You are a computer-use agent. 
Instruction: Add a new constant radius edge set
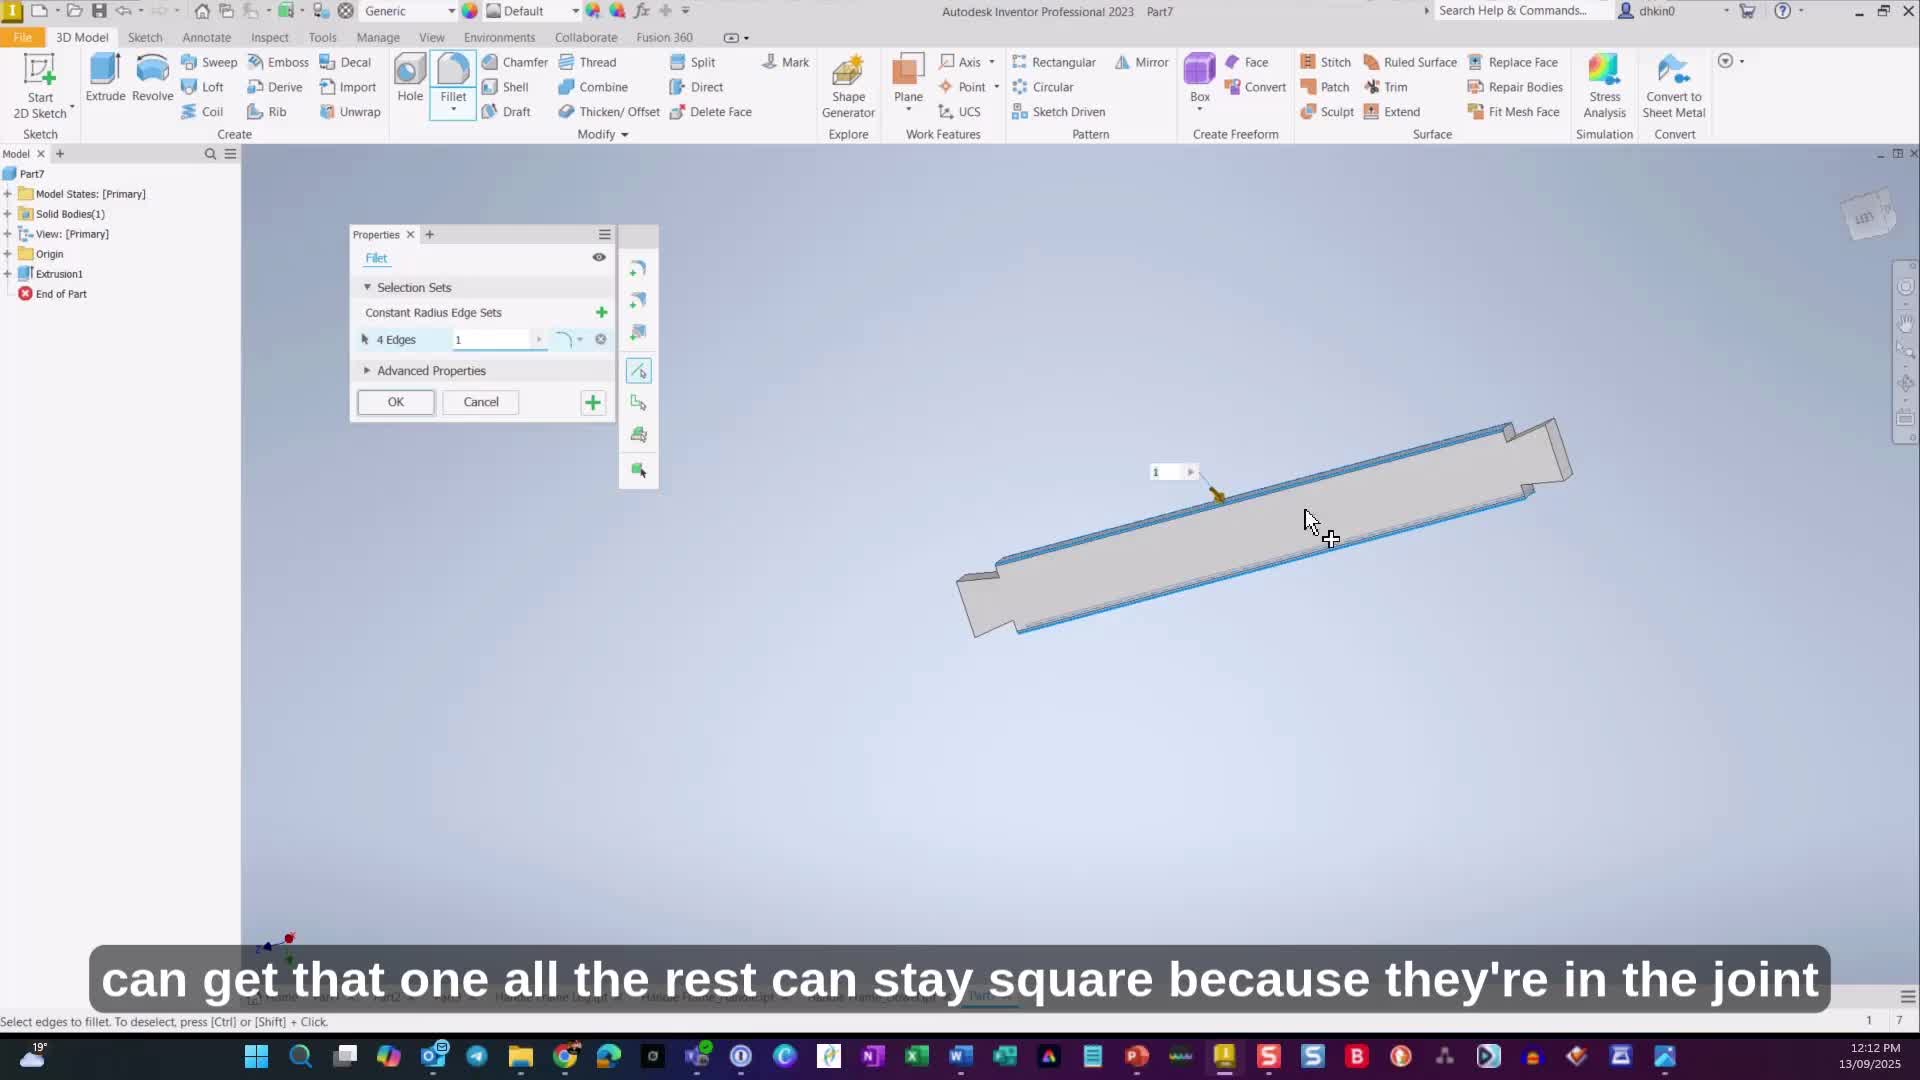pyautogui.click(x=601, y=313)
